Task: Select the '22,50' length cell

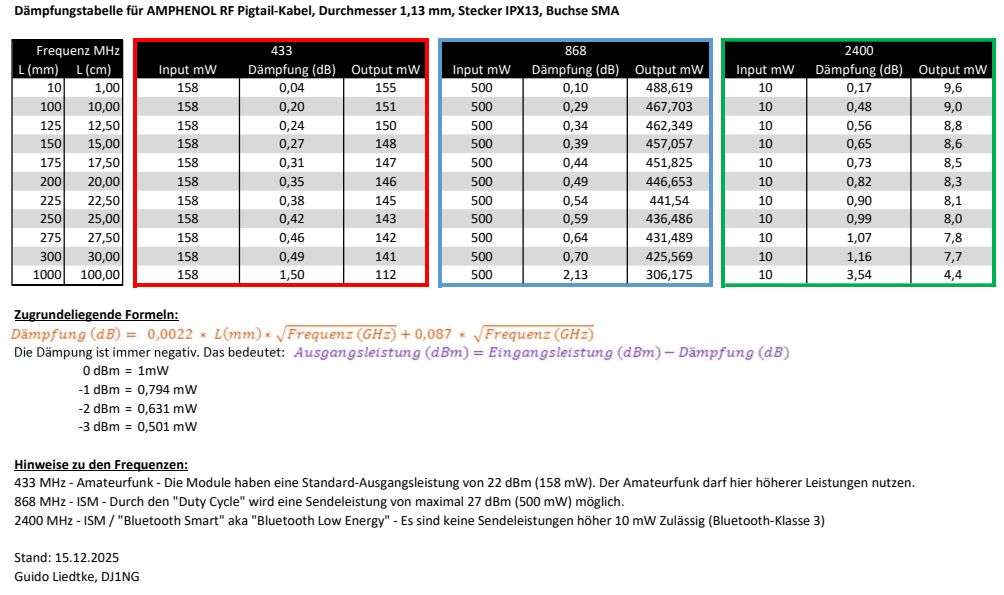Action: click(104, 200)
